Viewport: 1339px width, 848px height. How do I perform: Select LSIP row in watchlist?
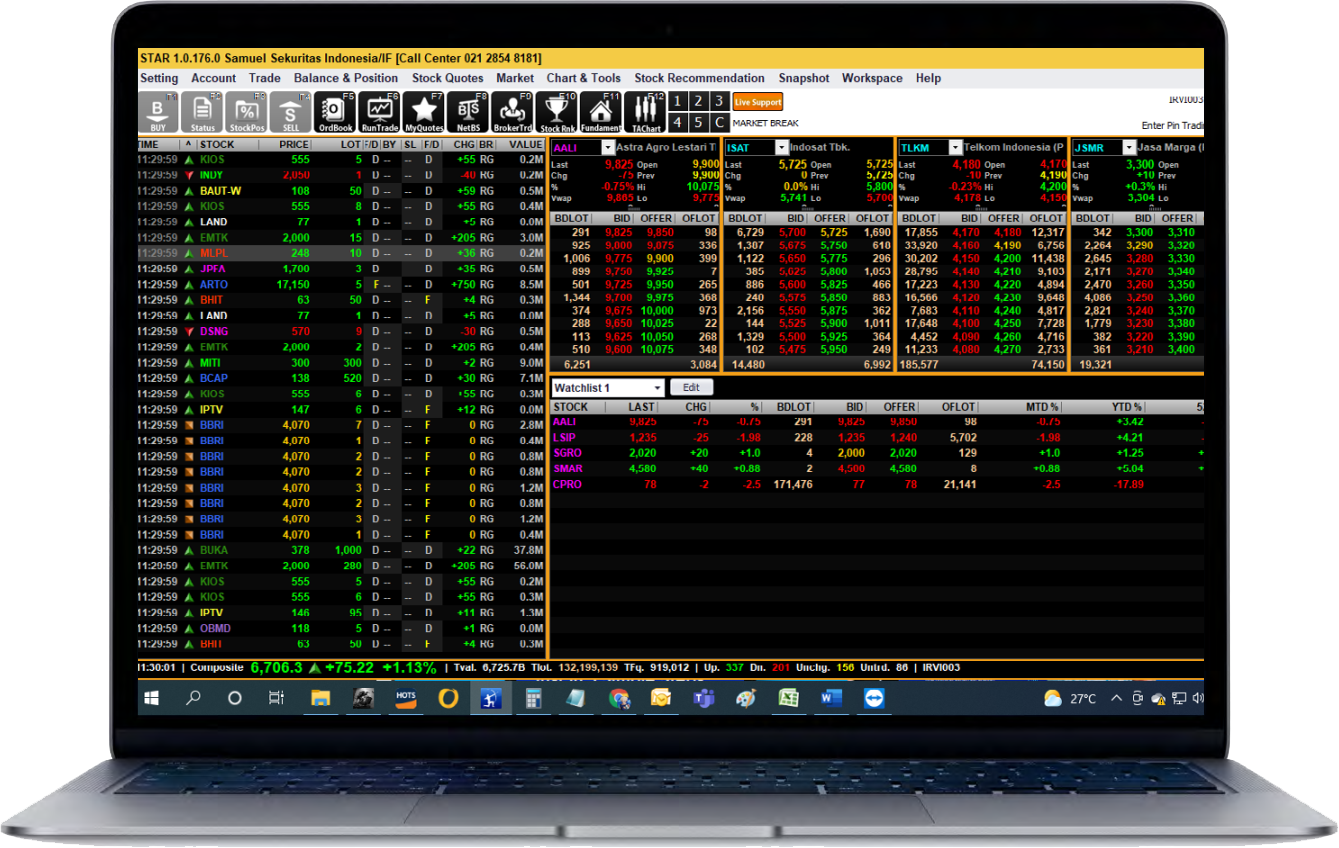[x=876, y=437]
